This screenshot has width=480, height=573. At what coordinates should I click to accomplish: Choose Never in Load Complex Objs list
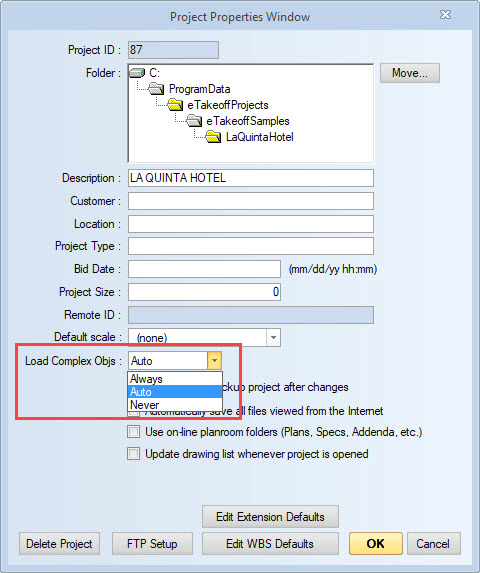pos(175,405)
